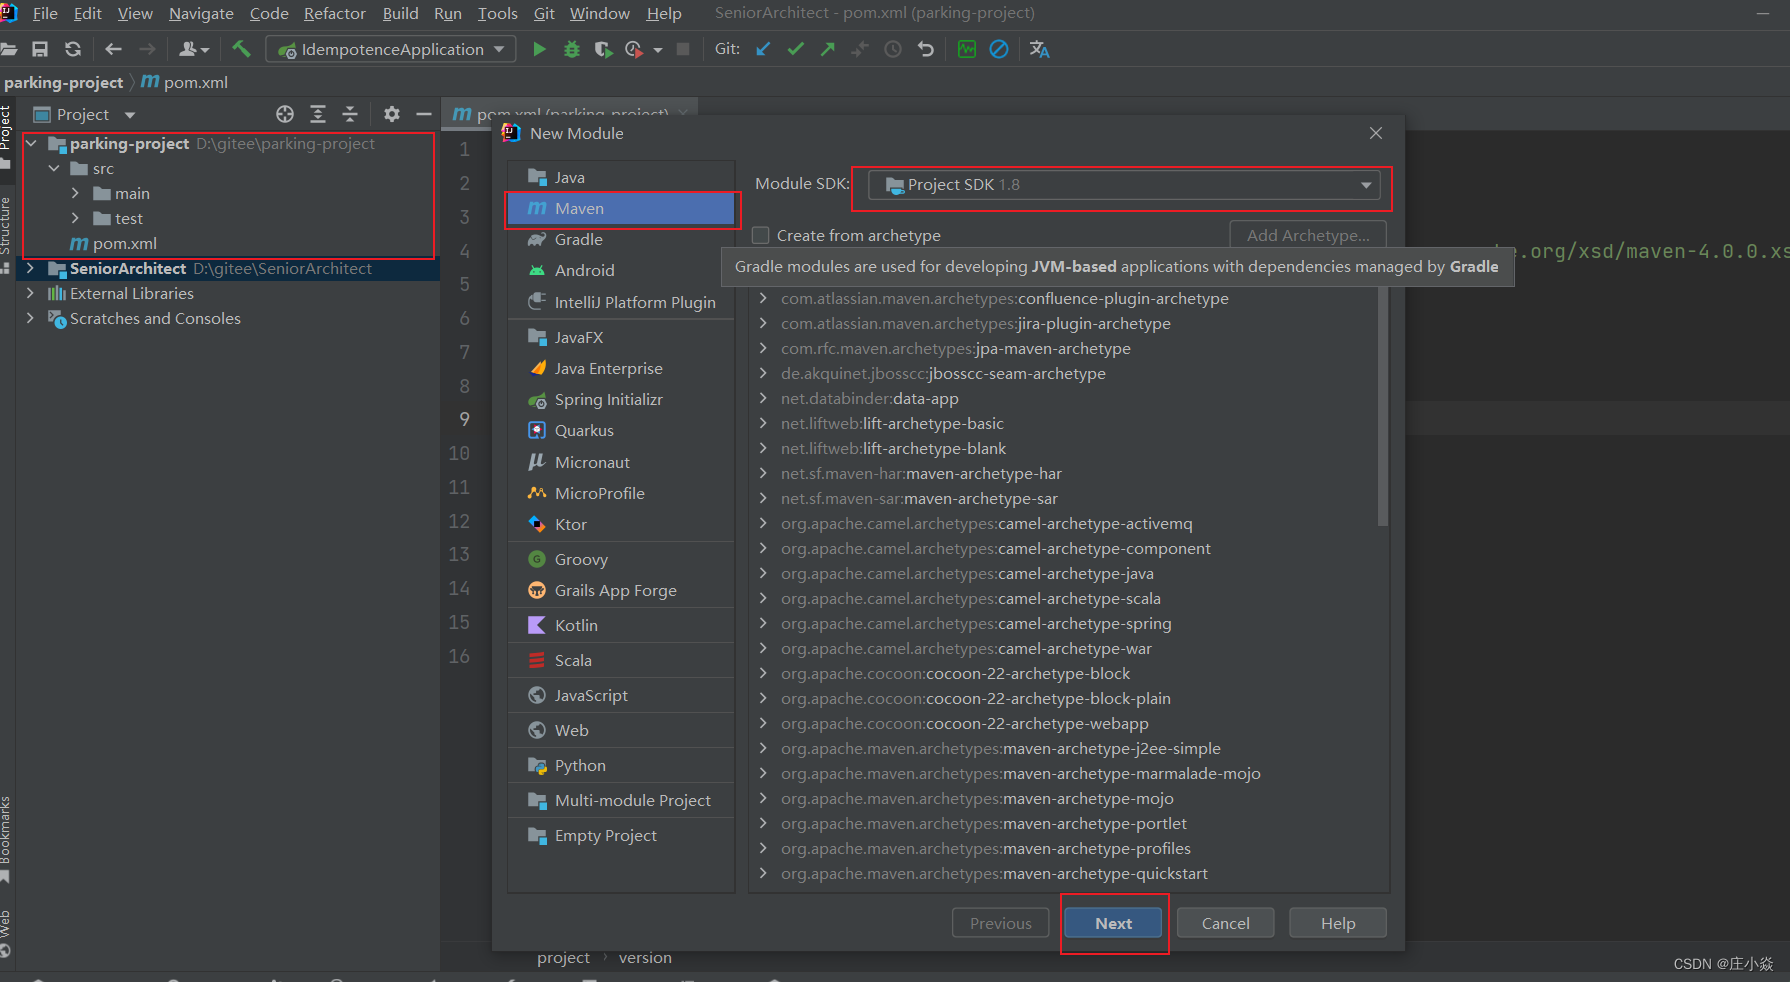The height and width of the screenshot is (982, 1790).
Task: Click the Translate icon in toolbar
Action: 1040,49
